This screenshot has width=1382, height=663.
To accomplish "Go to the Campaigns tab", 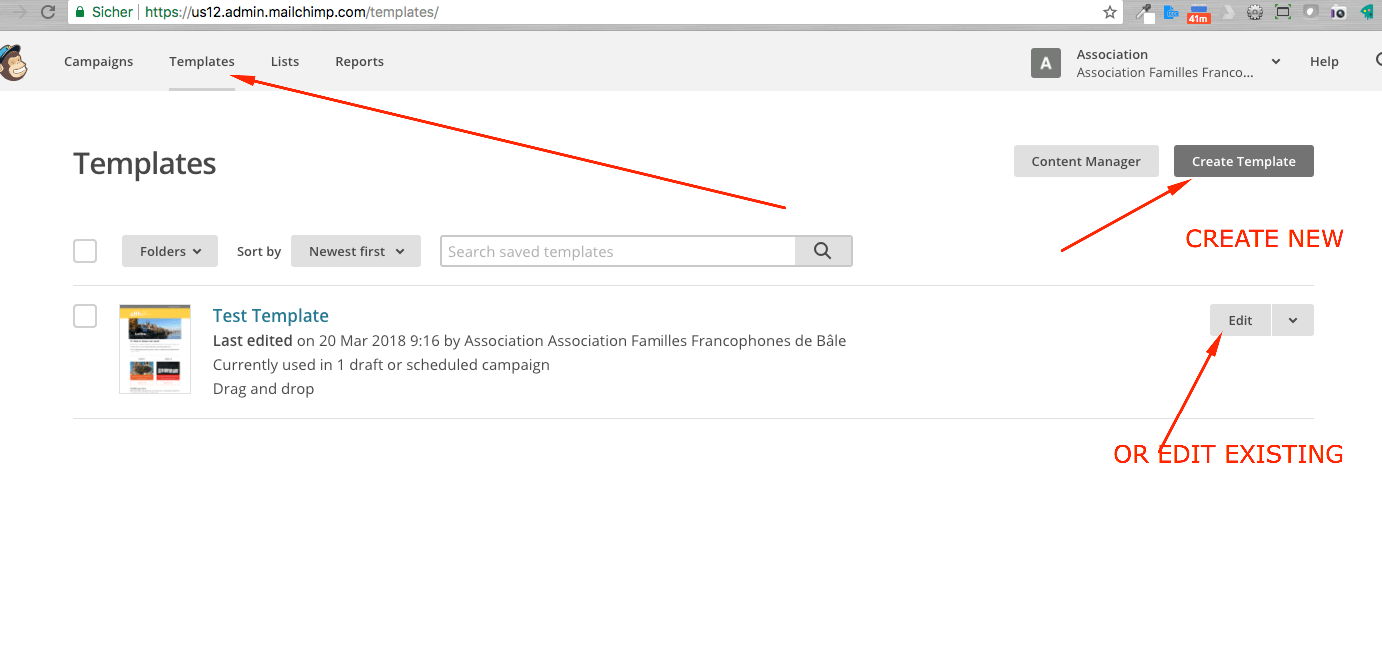I will click(98, 62).
